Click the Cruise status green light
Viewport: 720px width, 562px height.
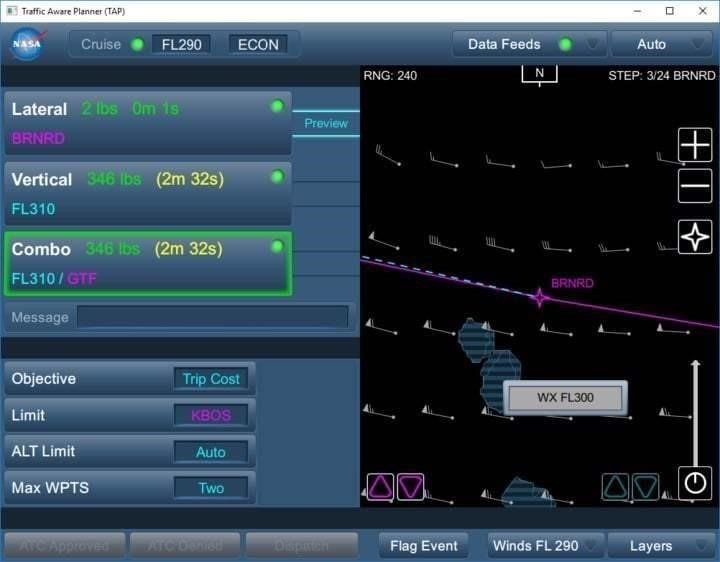[137, 45]
